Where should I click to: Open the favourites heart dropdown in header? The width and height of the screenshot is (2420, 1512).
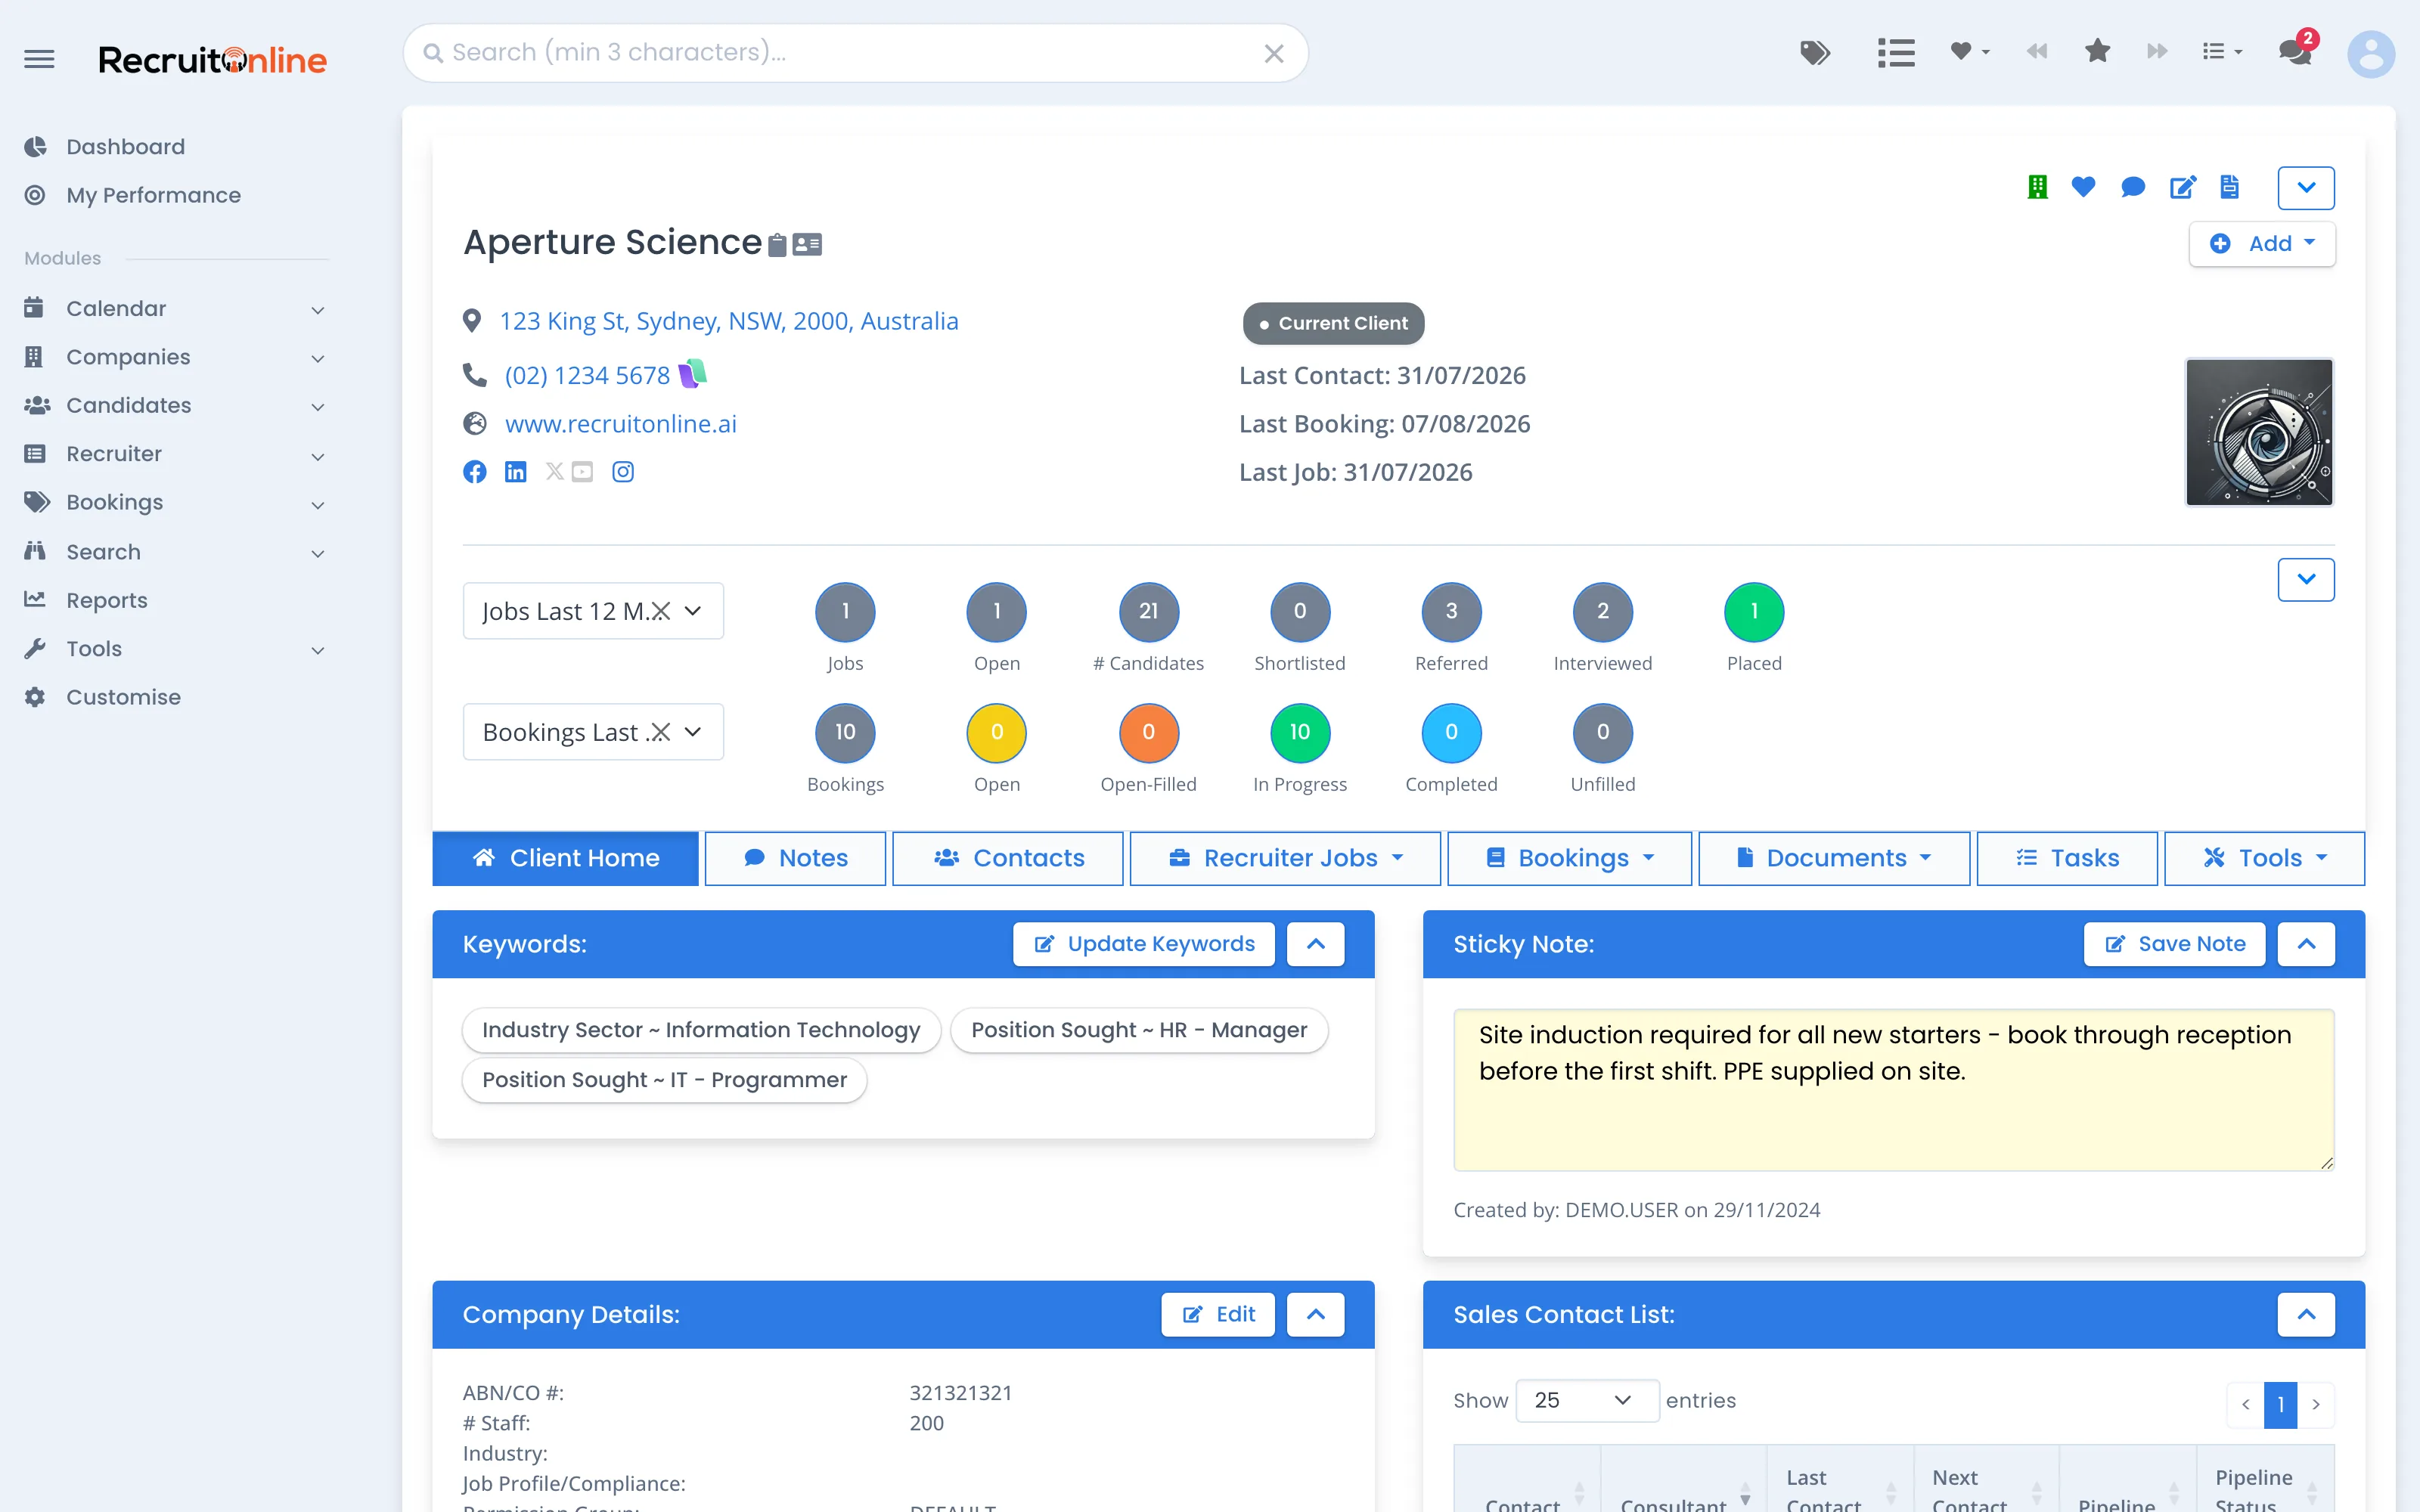tap(1969, 51)
